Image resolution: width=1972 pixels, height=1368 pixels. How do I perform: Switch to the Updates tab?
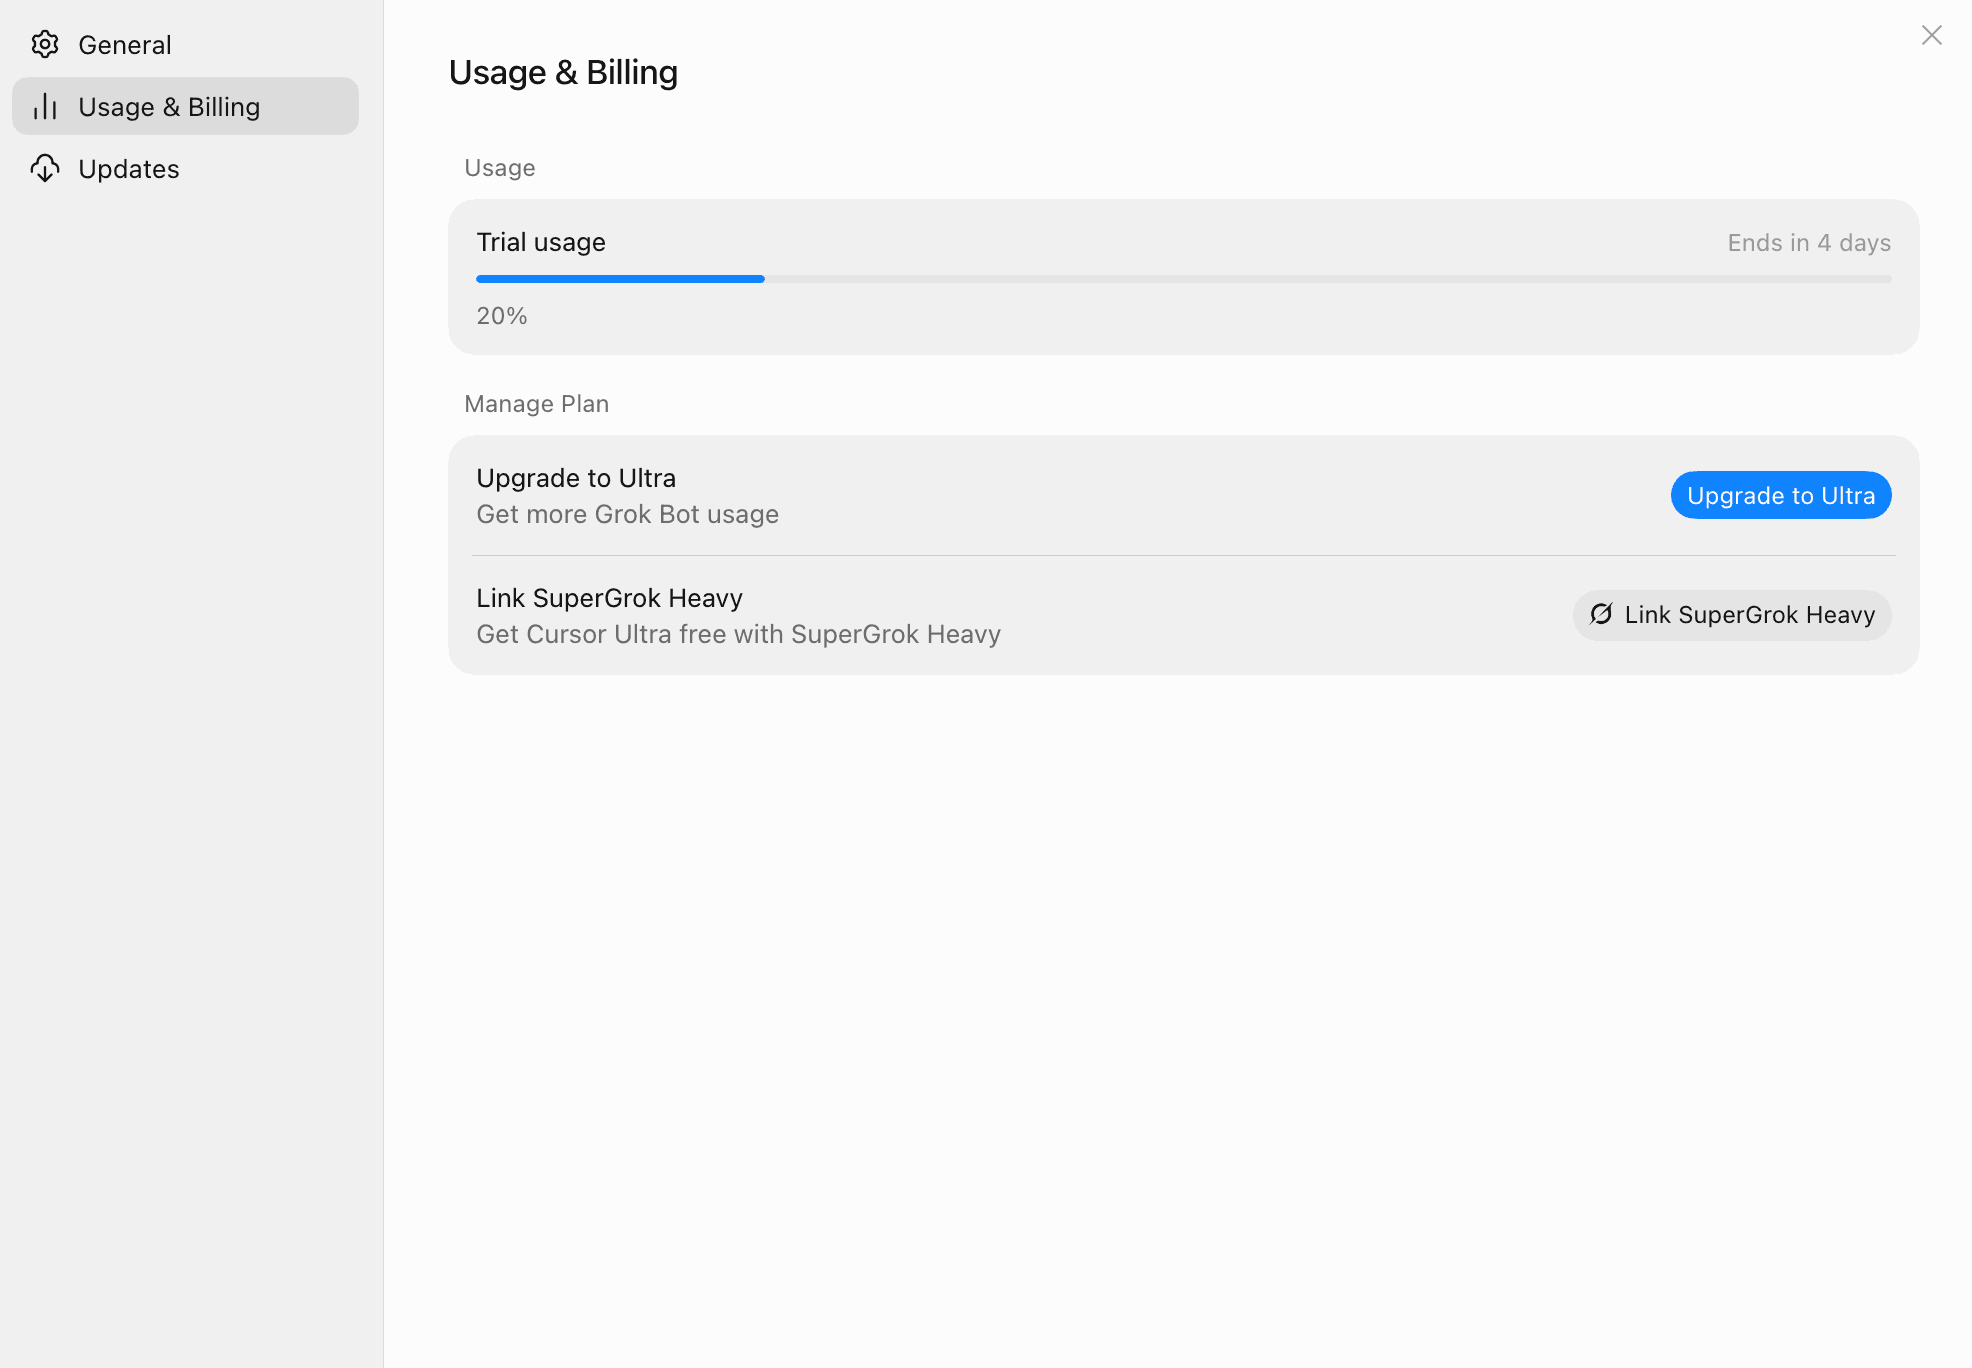click(x=185, y=168)
